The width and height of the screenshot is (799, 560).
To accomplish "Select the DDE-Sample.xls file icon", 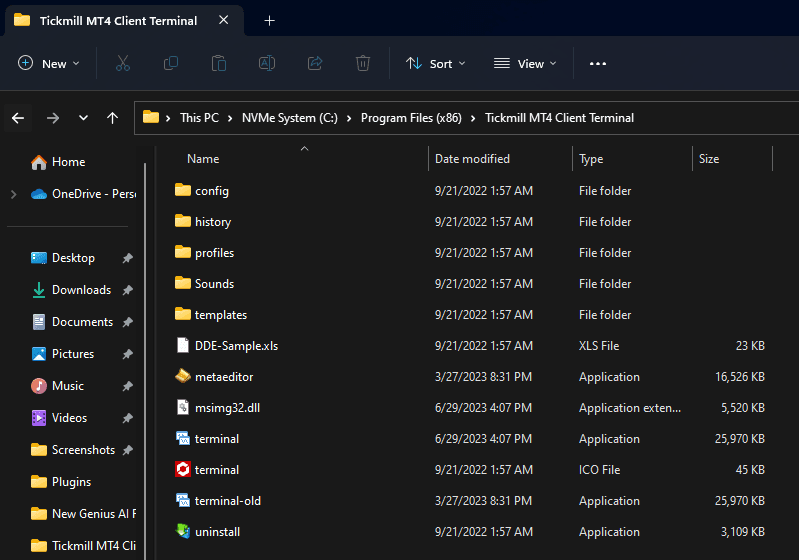I will click(182, 345).
